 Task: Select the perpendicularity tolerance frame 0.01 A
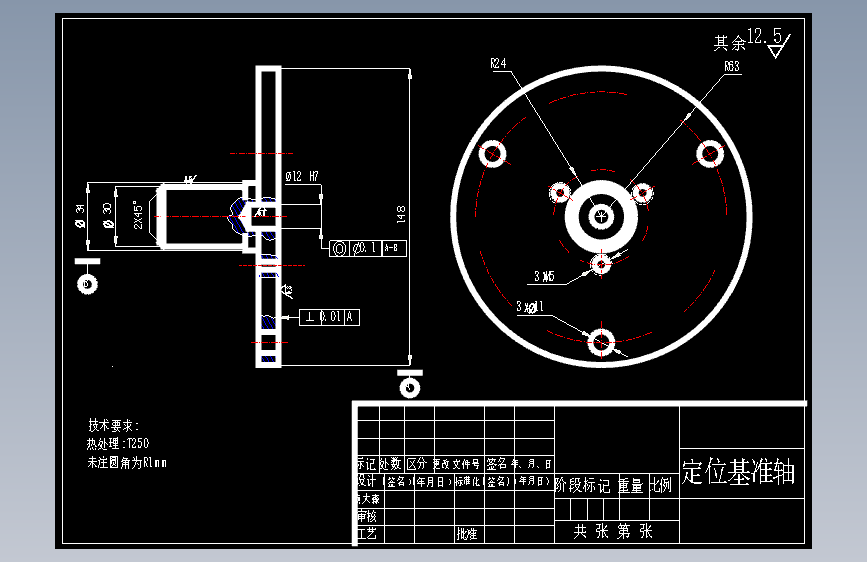coord(330,317)
